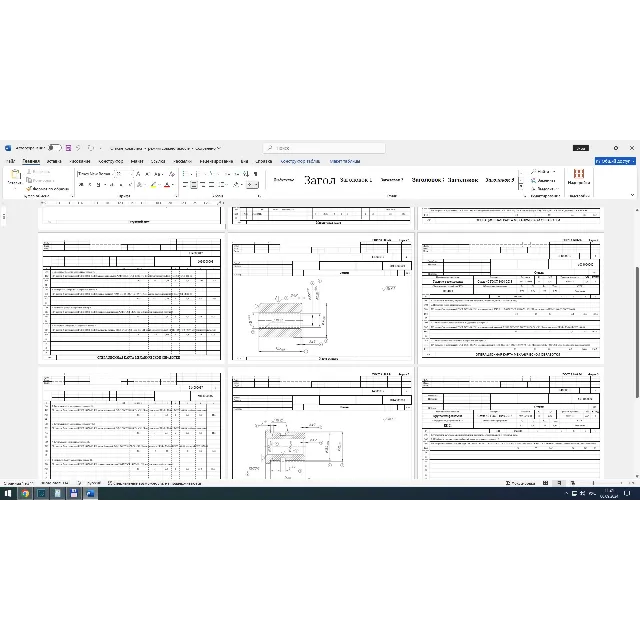
Task: Click the Redo icon in quick access toolbar
Action: point(91,148)
